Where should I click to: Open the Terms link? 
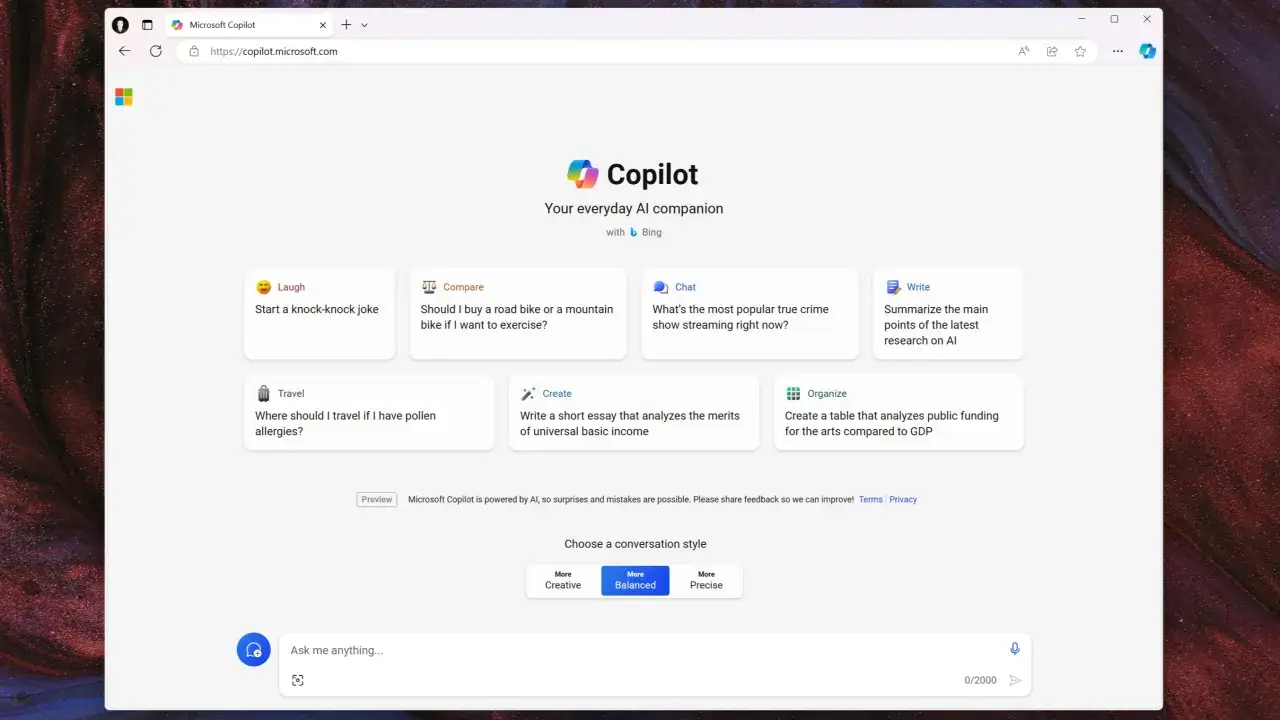point(870,499)
